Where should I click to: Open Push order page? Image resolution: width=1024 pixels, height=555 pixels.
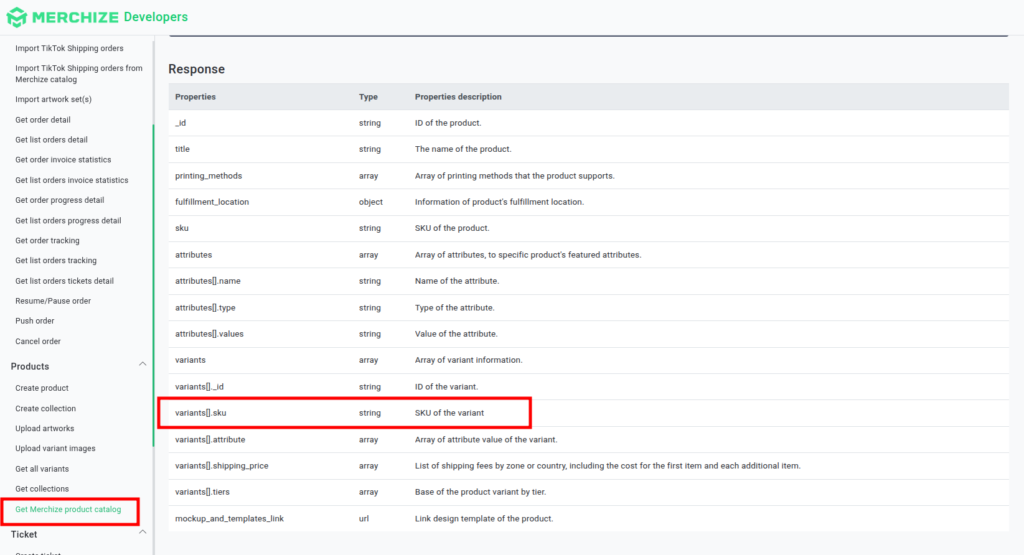(x=35, y=321)
